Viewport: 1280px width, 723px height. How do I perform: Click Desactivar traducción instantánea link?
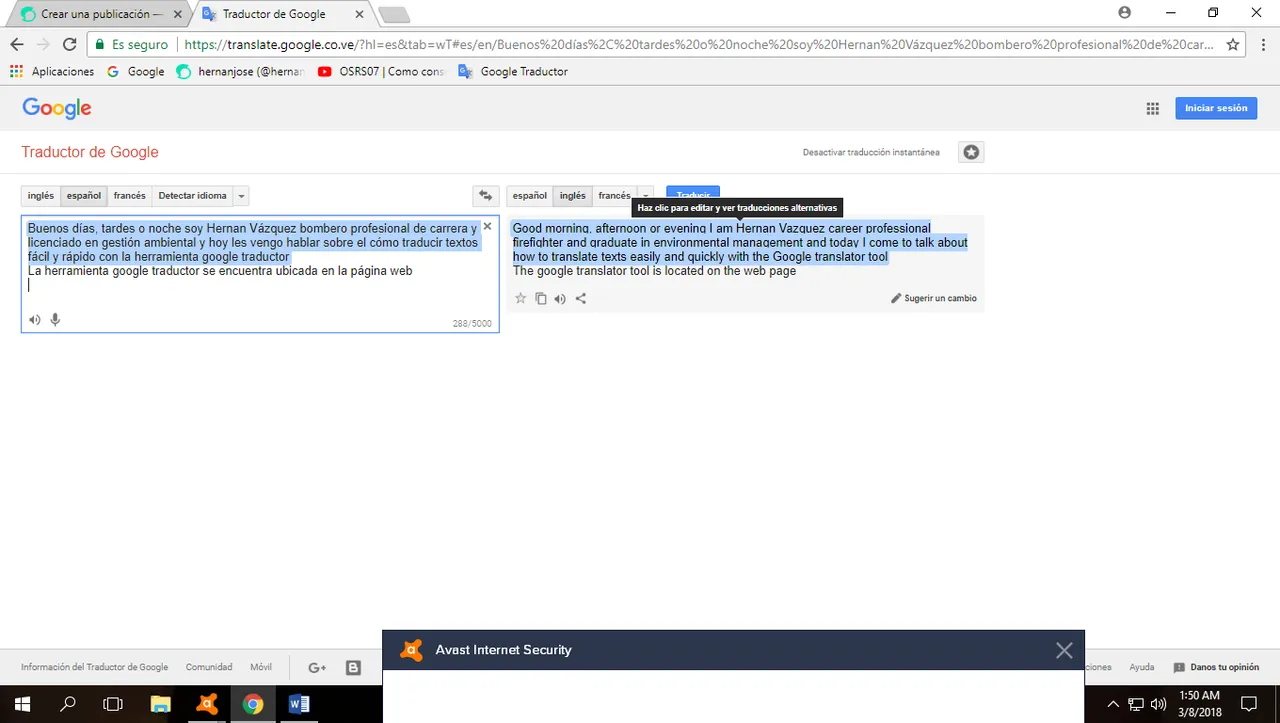[x=871, y=152]
